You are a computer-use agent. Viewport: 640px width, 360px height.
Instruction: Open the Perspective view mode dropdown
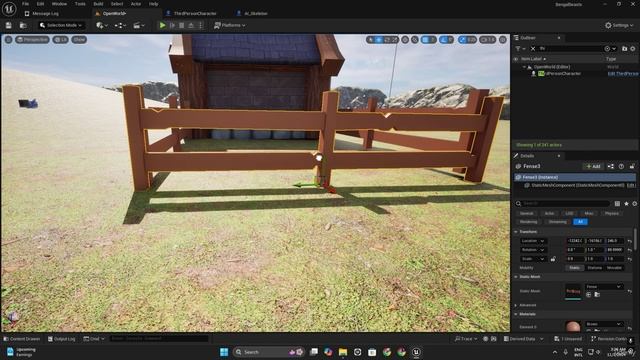point(32,40)
